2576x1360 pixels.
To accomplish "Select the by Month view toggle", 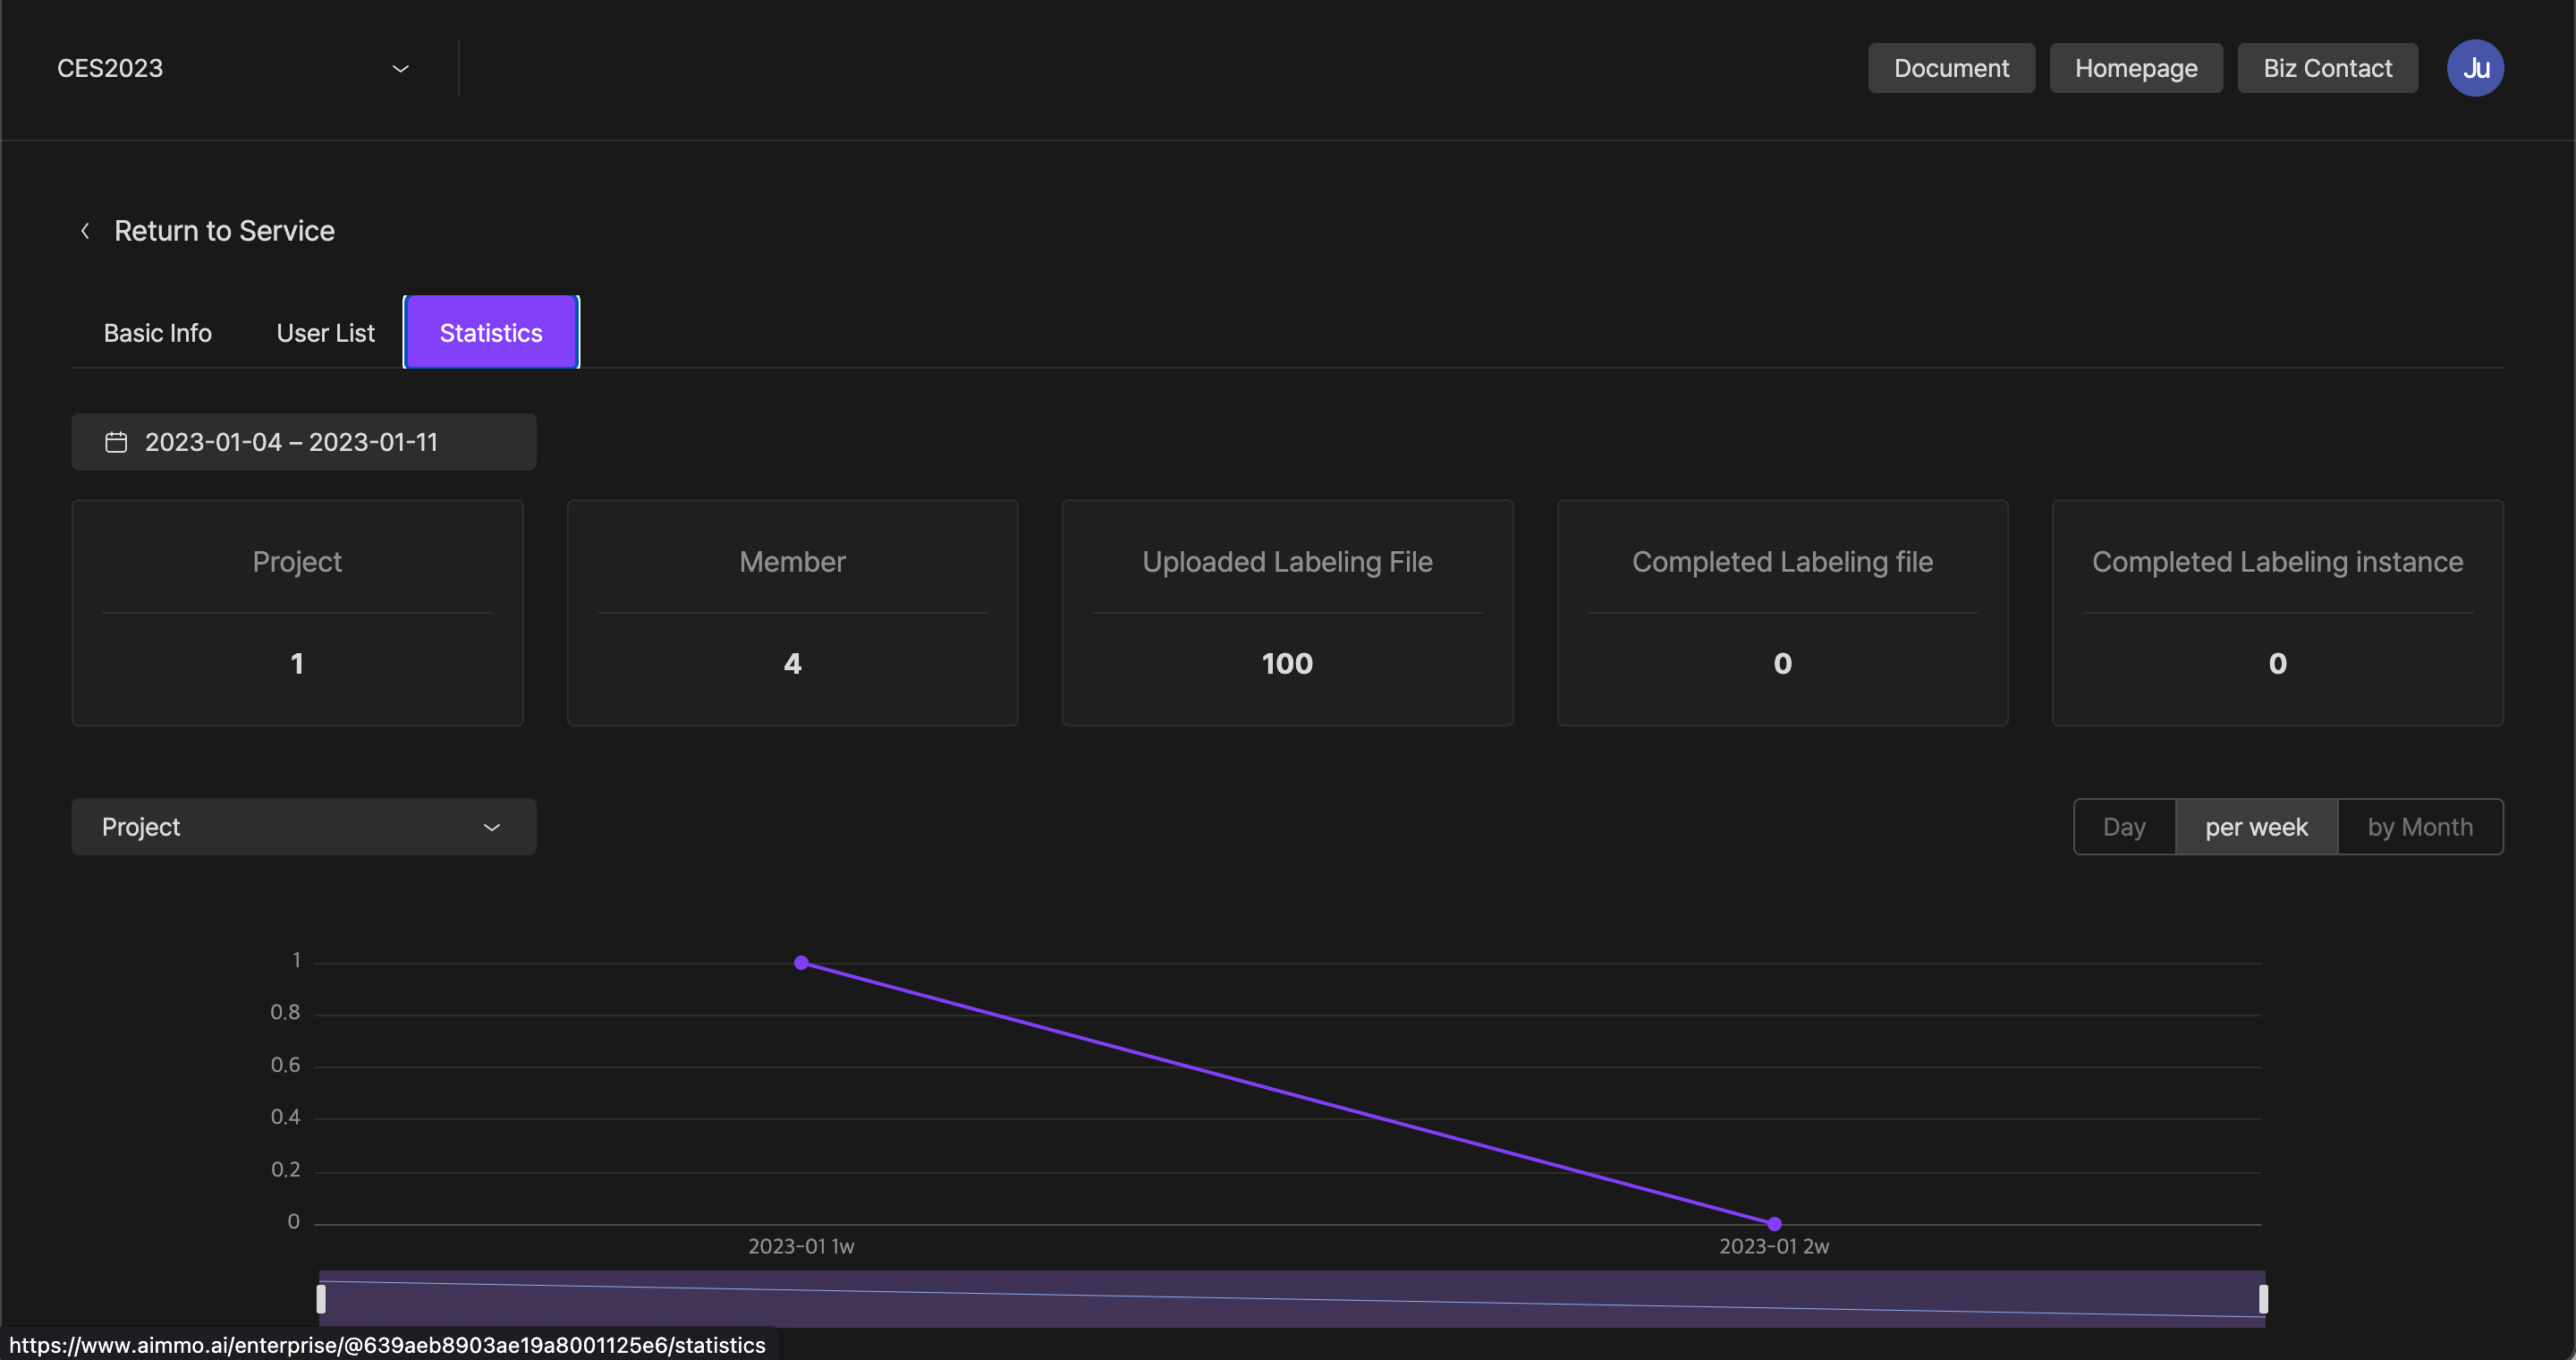I will [x=2419, y=827].
